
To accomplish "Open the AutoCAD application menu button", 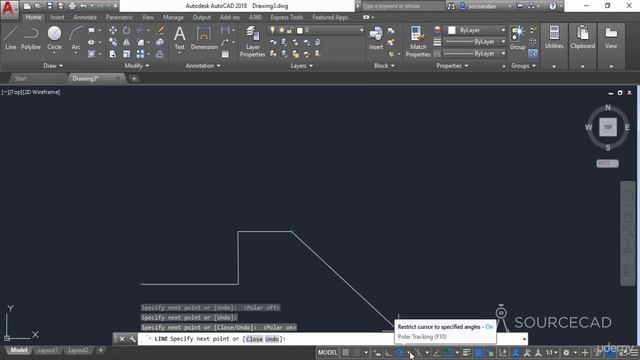I will tap(9, 9).
